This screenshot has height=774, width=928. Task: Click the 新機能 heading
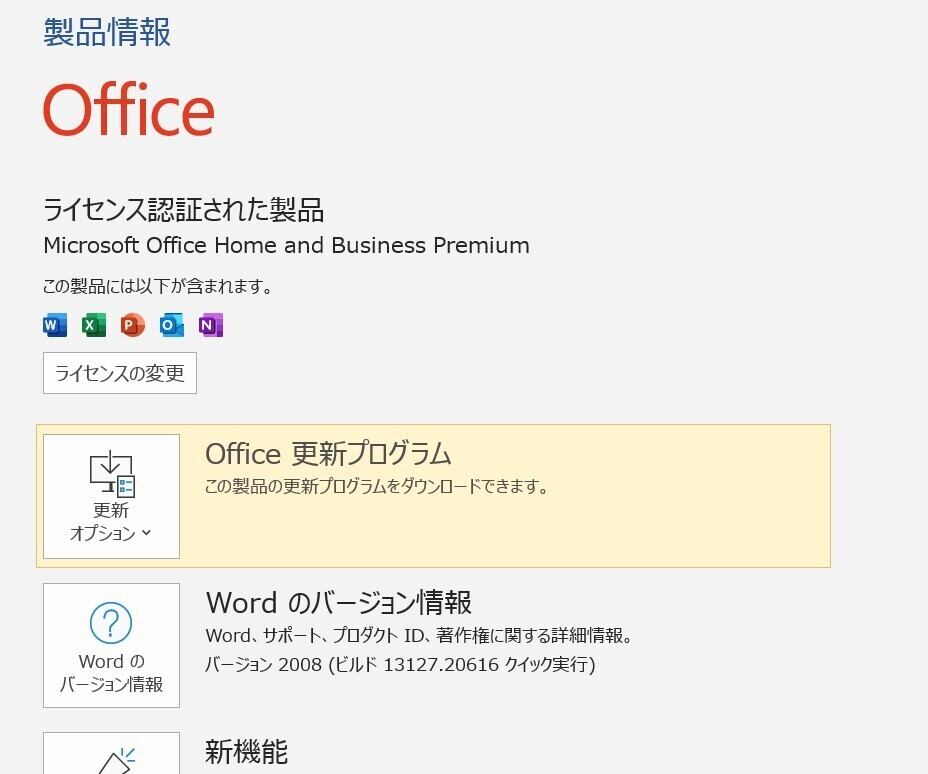tap(246, 750)
